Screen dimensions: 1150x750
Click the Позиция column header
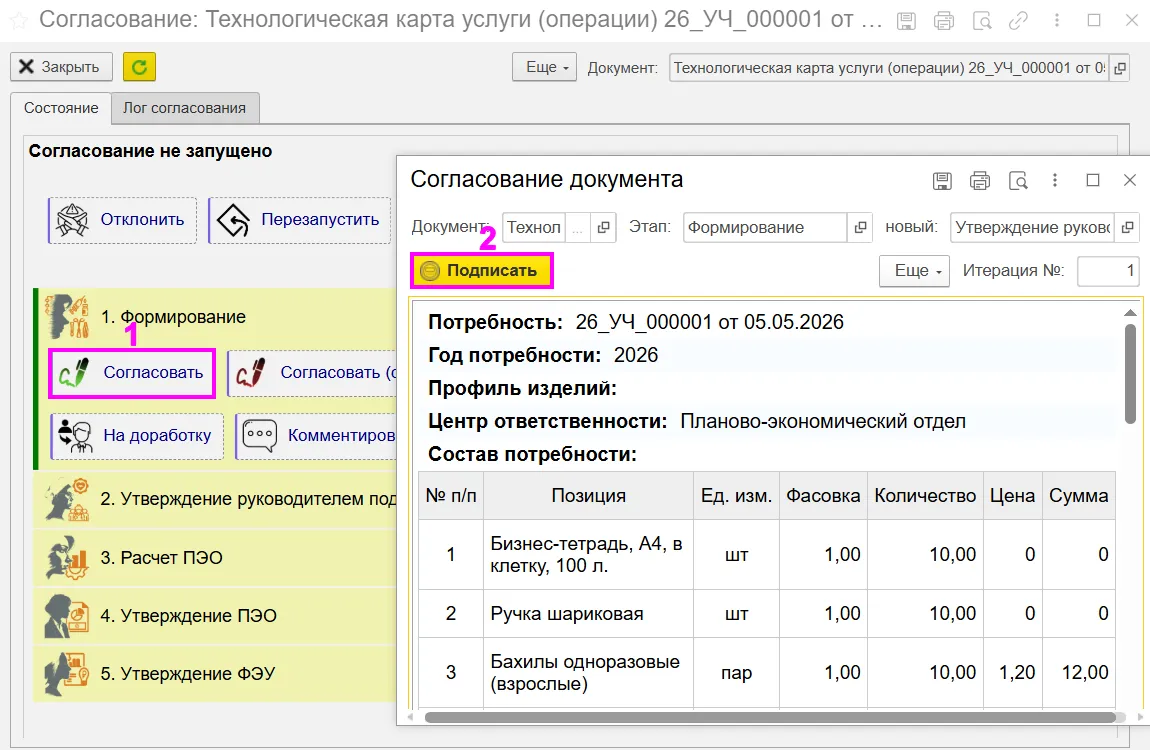coord(588,496)
